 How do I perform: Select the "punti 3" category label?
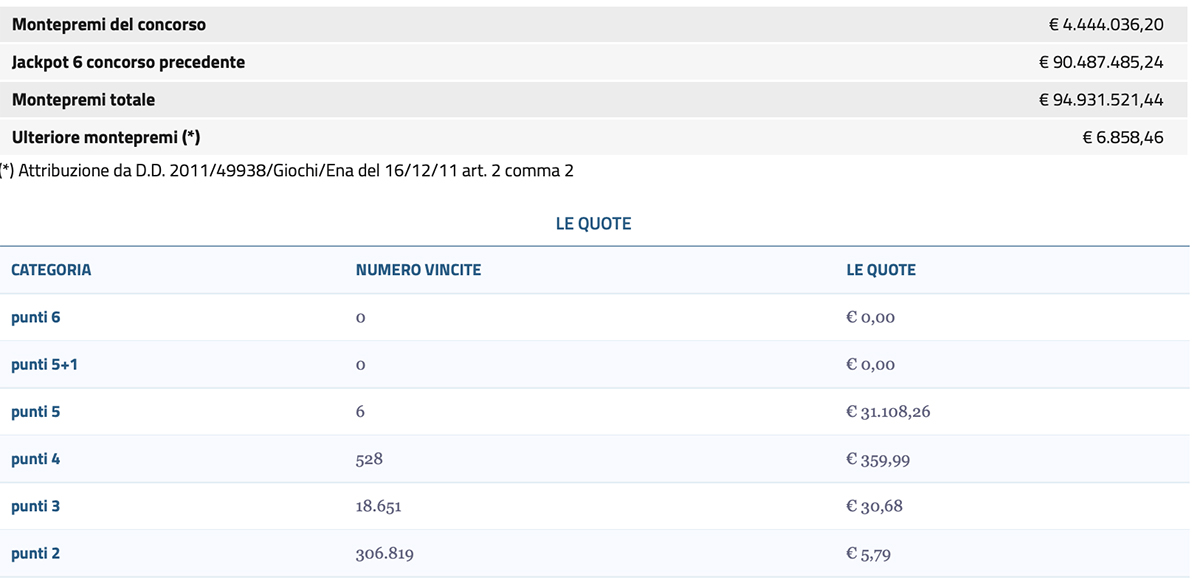pyautogui.click(x=36, y=506)
